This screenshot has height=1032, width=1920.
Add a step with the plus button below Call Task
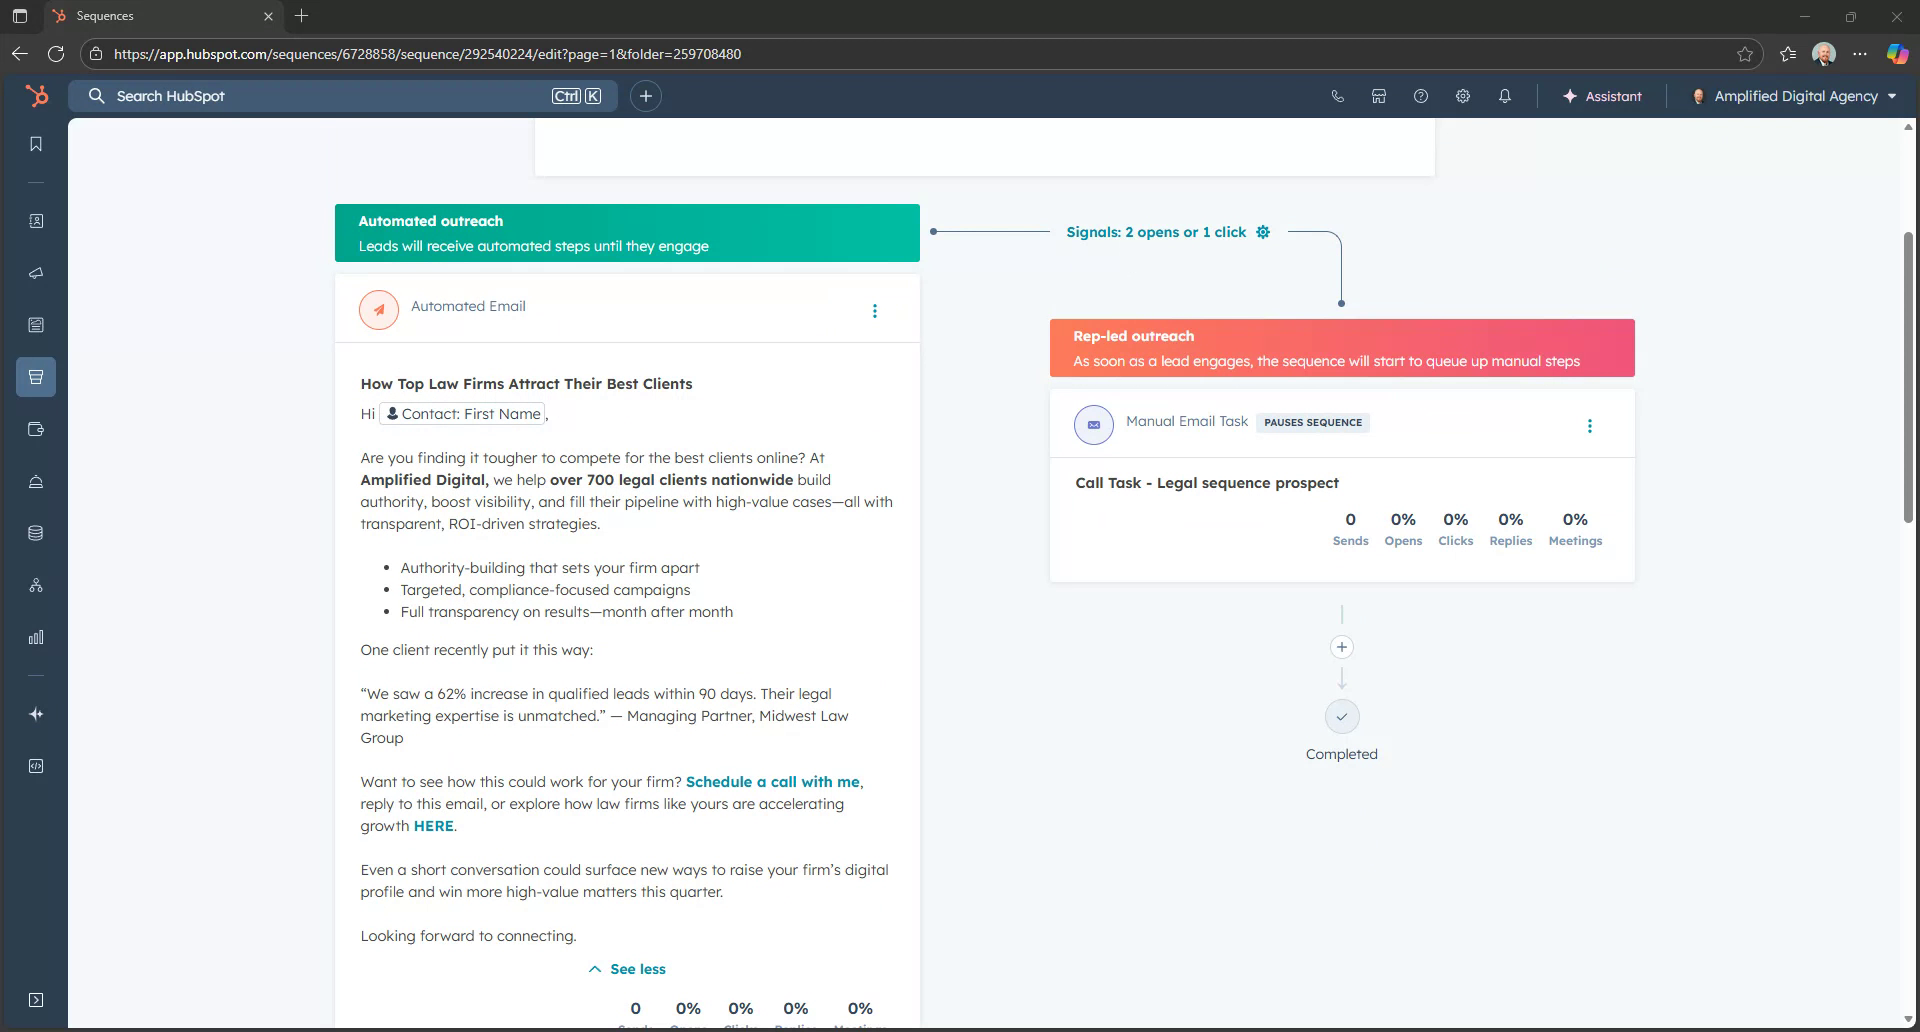(x=1341, y=647)
